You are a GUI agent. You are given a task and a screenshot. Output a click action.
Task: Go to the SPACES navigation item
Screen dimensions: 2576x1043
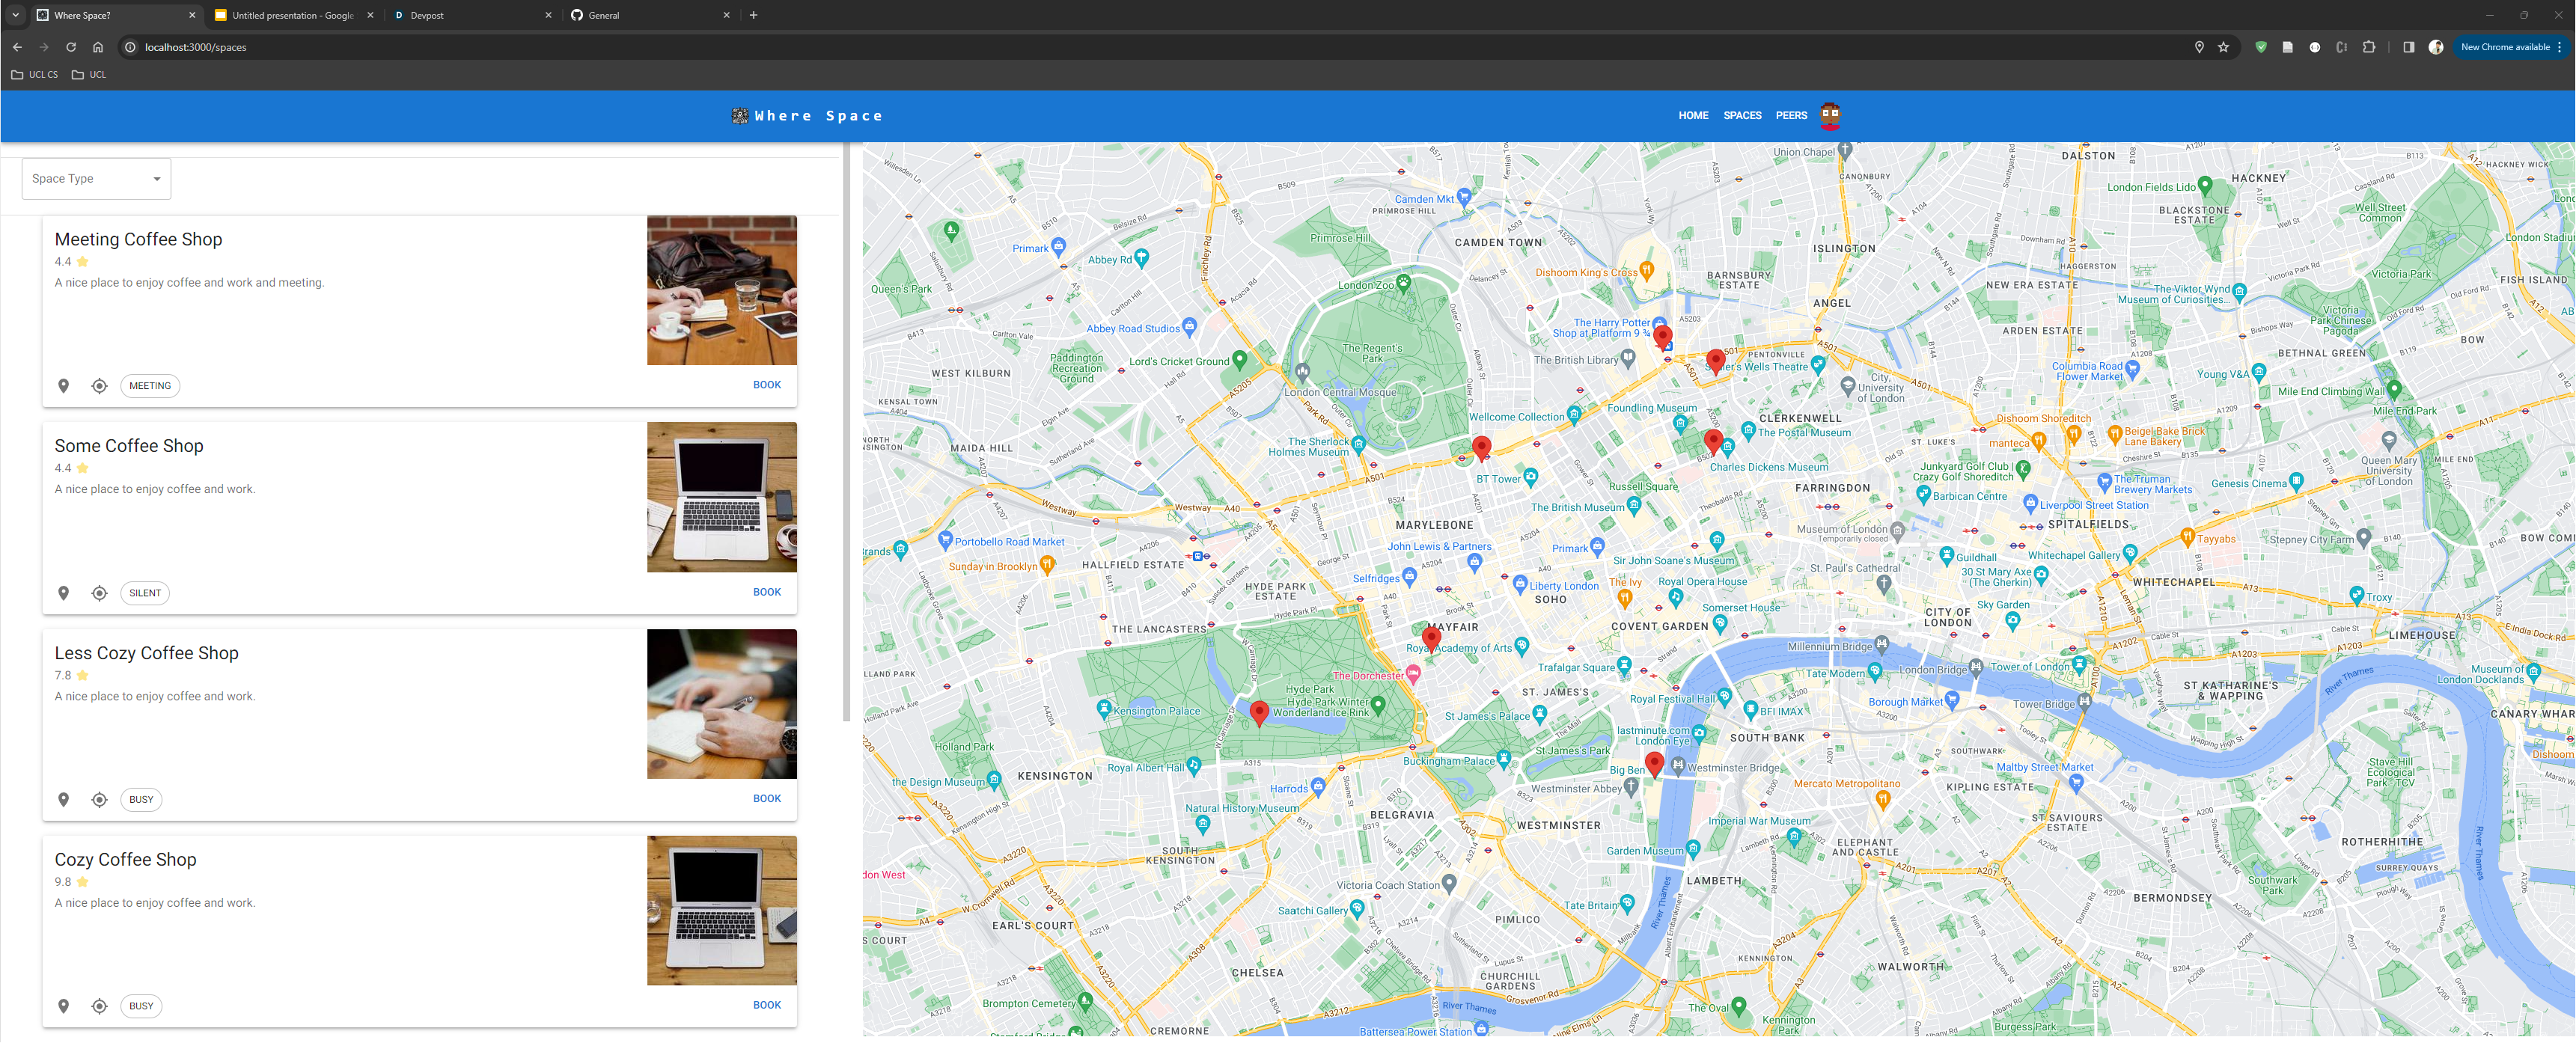pos(1742,116)
